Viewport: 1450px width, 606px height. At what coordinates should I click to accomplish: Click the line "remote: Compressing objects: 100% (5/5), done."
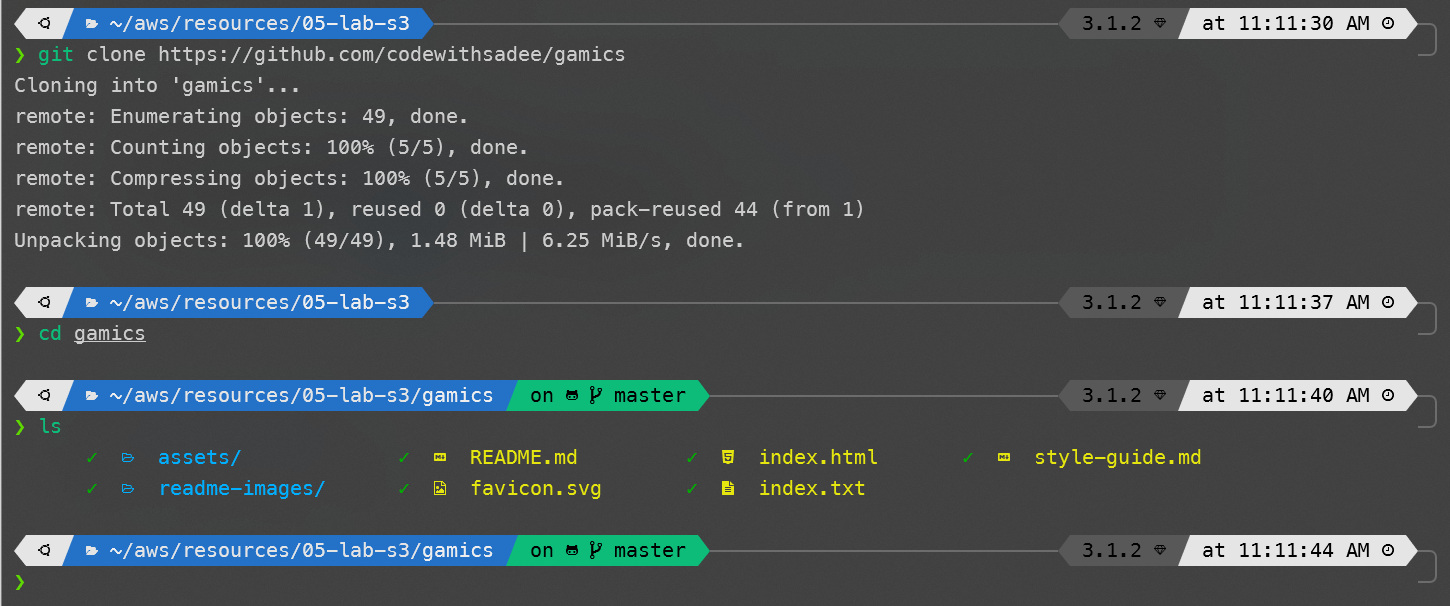[x=290, y=178]
